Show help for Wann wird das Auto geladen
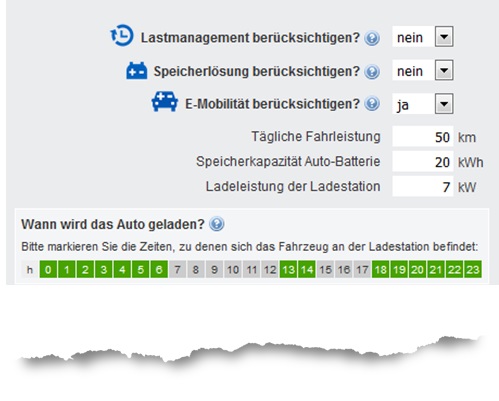 click(217, 224)
